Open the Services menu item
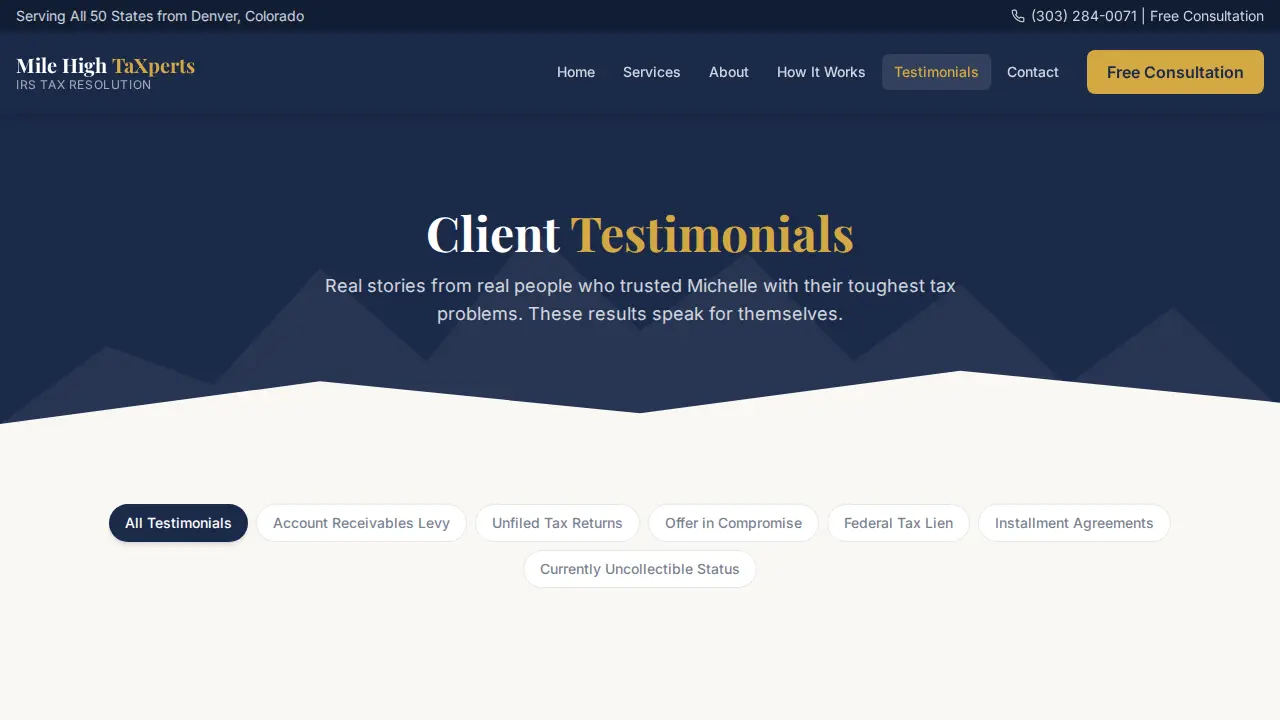This screenshot has width=1280, height=720. (x=652, y=72)
